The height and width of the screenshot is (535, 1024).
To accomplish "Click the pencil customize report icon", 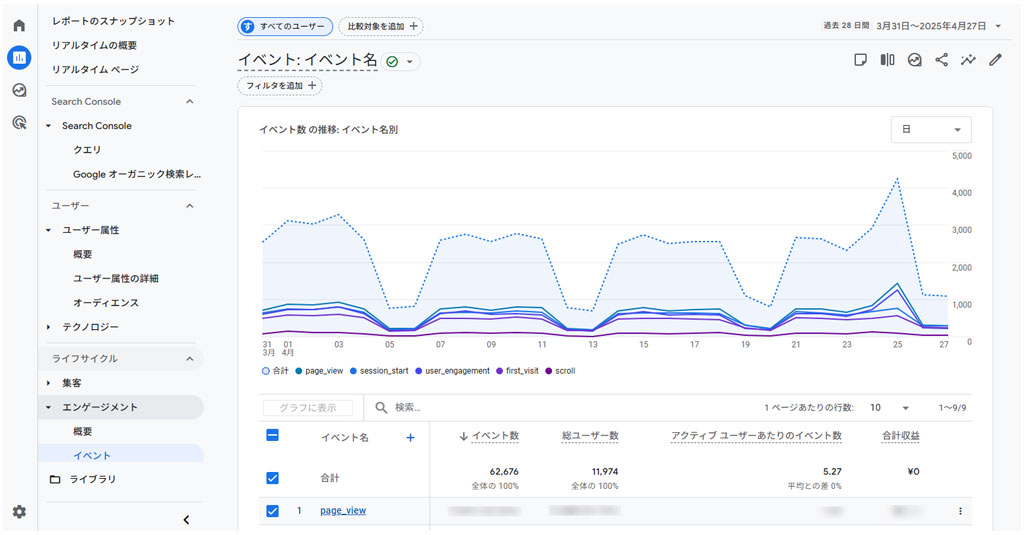I will 995,60.
